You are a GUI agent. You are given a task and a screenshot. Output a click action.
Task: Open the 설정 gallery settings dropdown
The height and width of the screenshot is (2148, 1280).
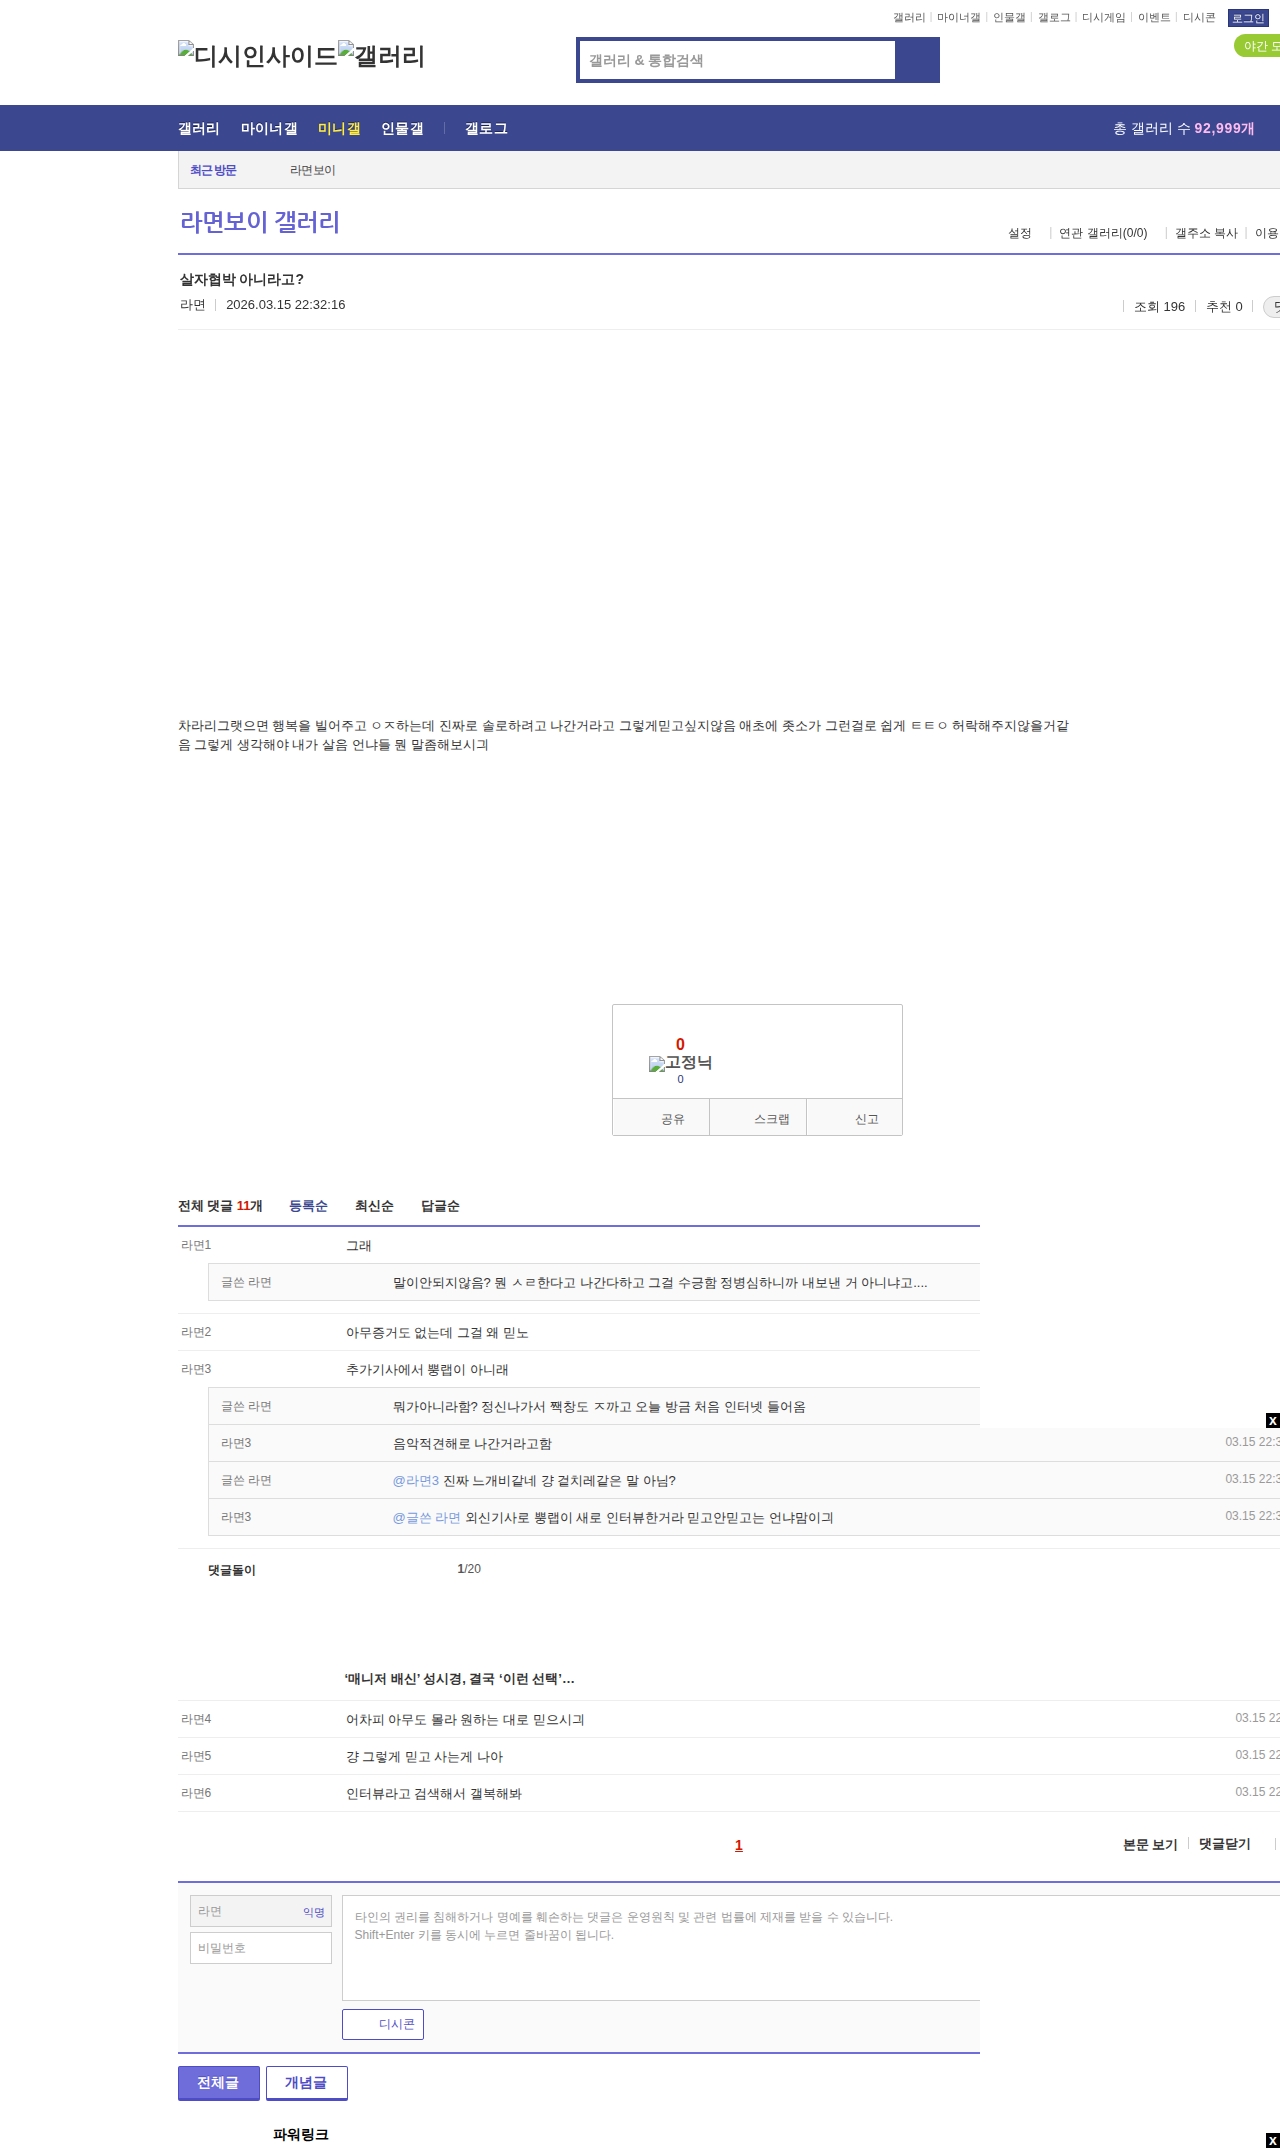[1019, 233]
